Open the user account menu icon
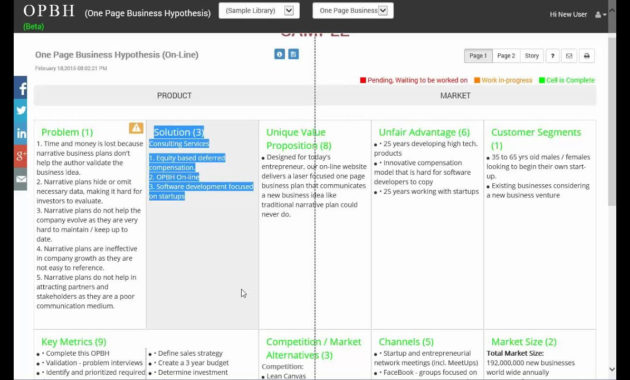630x380 pixels. (600, 14)
